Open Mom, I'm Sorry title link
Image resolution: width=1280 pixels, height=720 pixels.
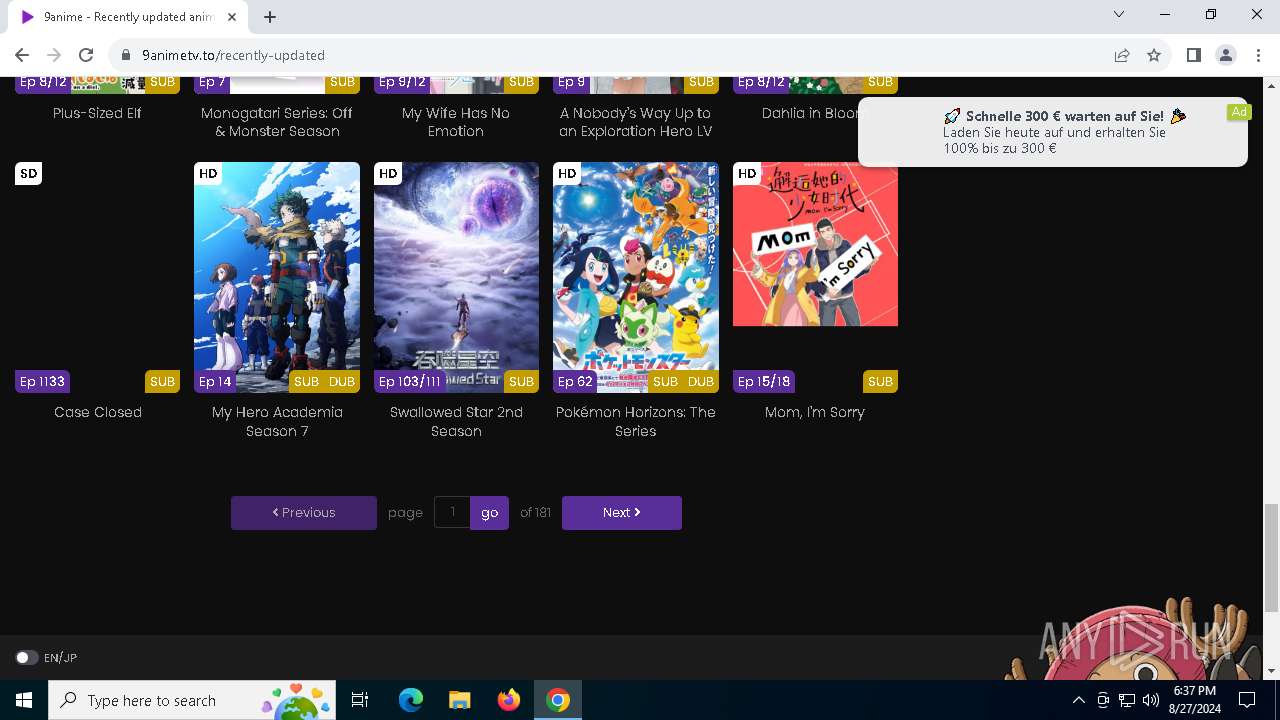click(815, 412)
